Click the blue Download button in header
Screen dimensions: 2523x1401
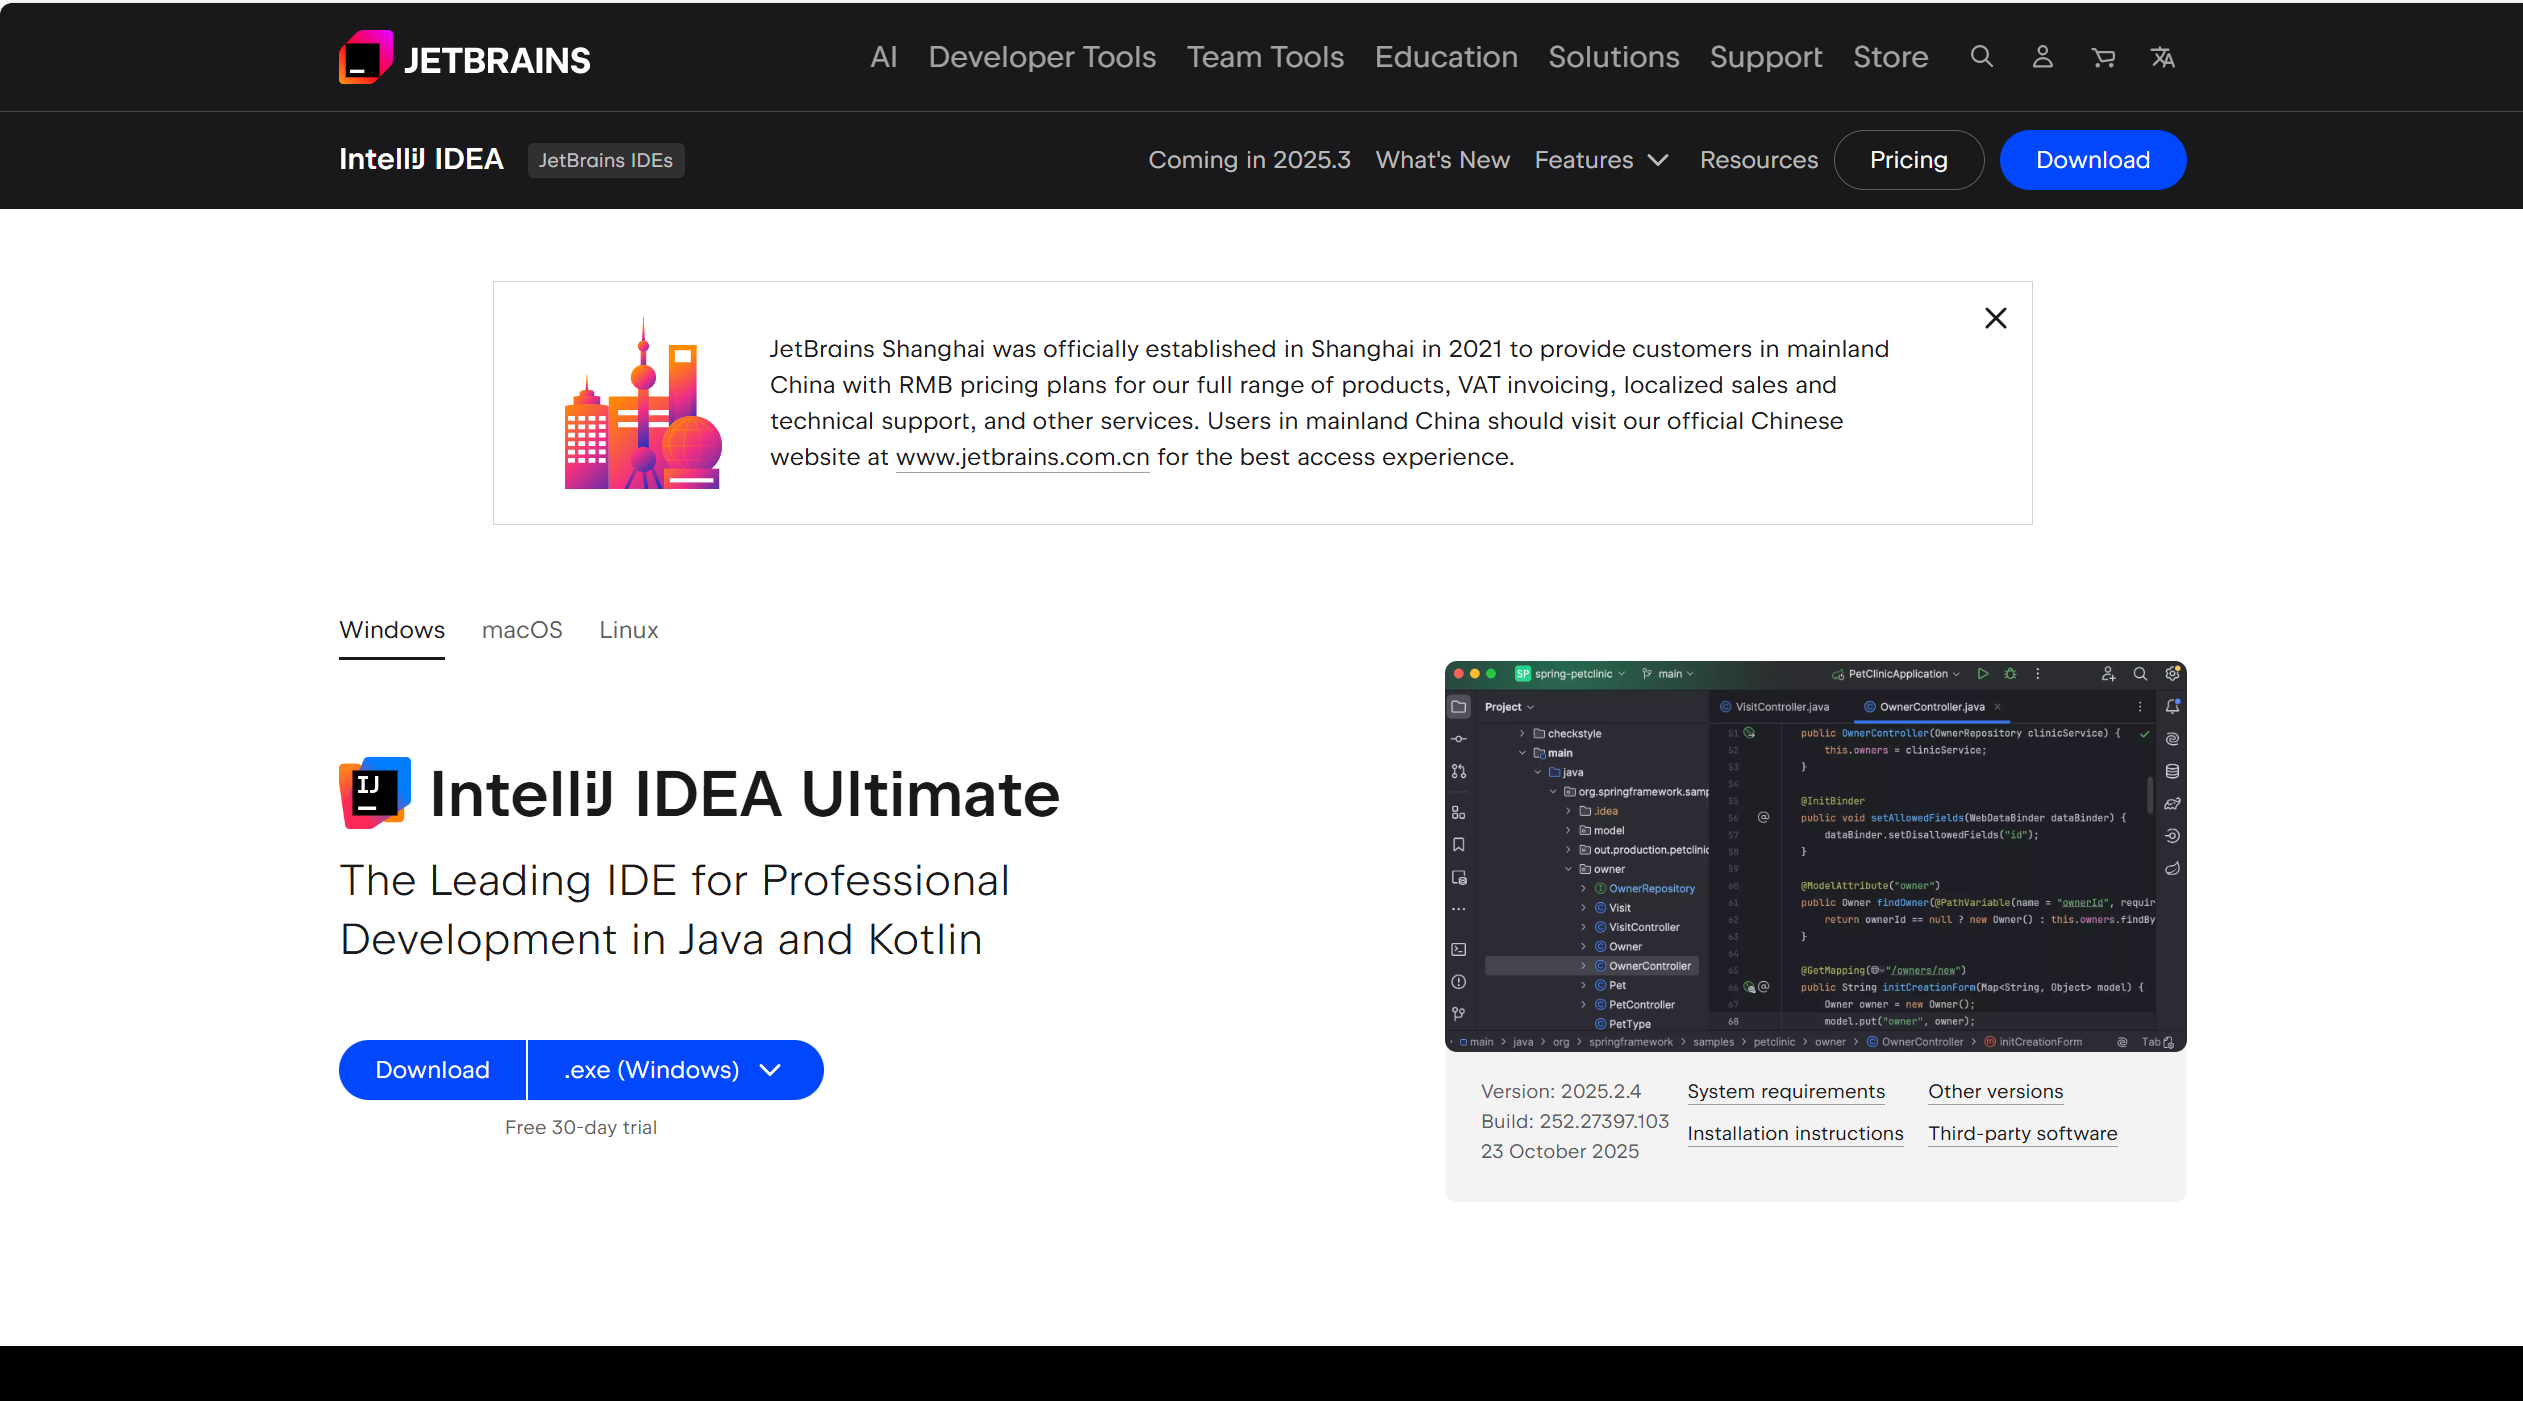point(2092,160)
